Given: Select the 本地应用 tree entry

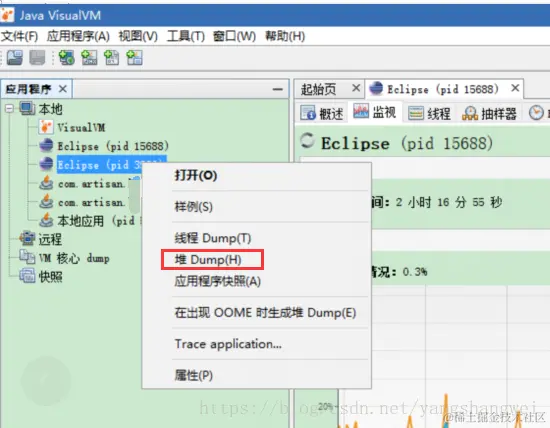Looking at the screenshot, I should click(96, 221).
